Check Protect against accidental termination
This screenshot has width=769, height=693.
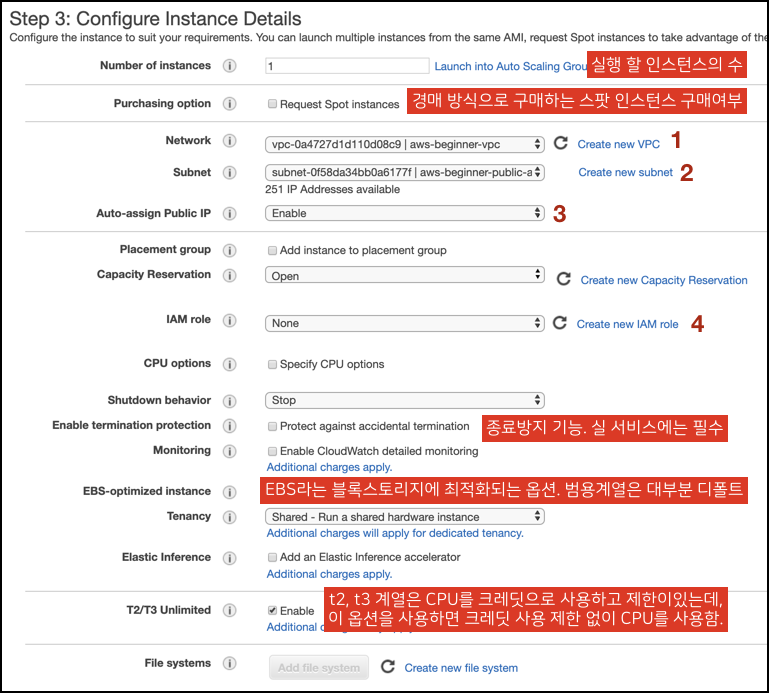[272, 426]
